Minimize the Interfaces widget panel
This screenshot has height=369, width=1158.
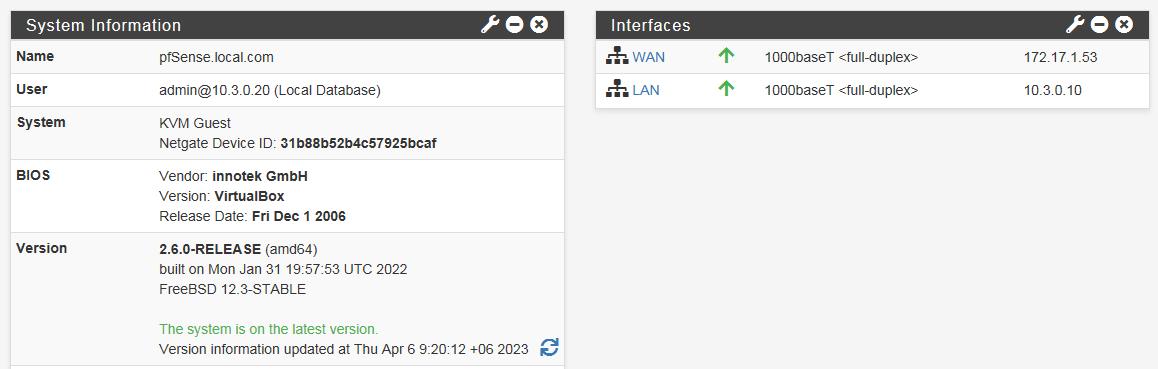(1100, 25)
